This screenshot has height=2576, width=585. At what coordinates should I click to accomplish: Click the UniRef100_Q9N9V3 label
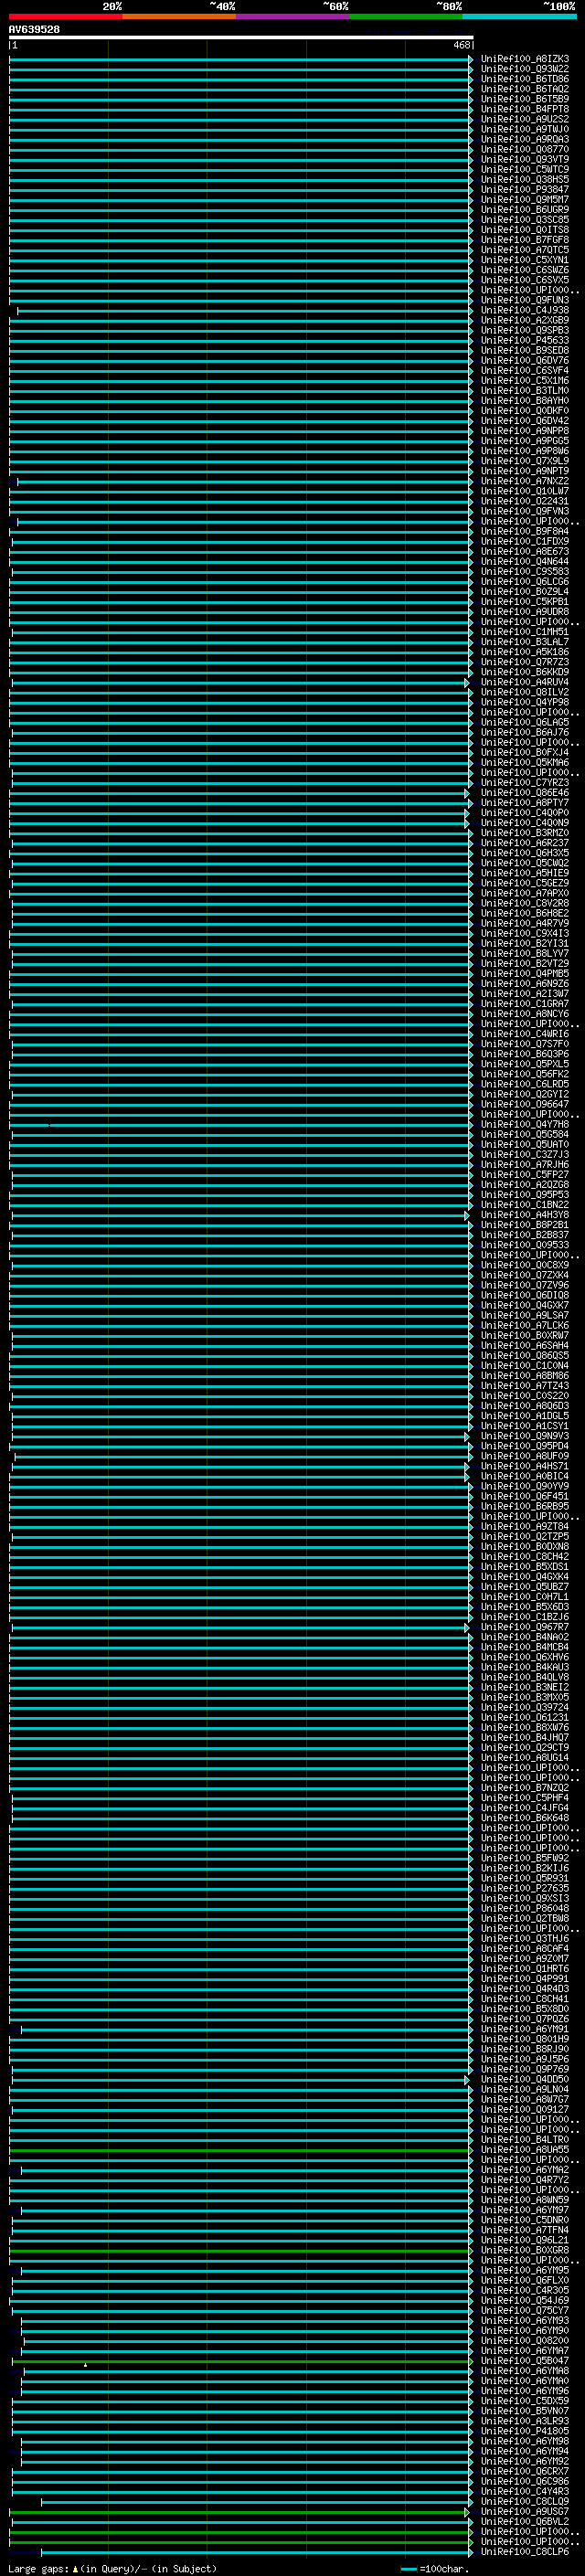[525, 1436]
